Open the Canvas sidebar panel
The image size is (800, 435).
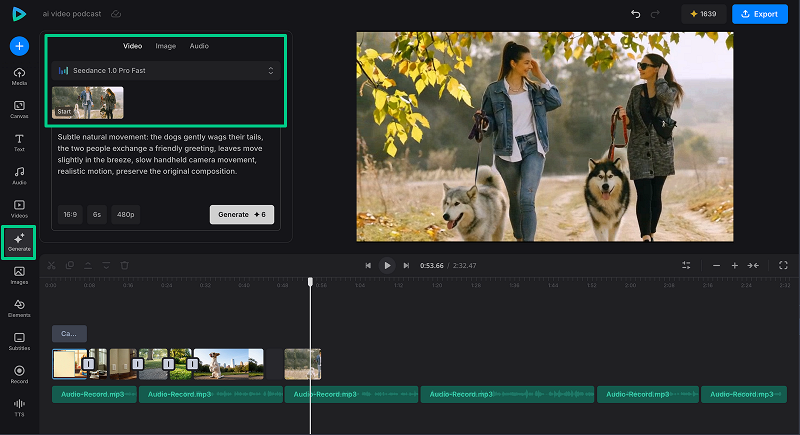pyautogui.click(x=19, y=110)
